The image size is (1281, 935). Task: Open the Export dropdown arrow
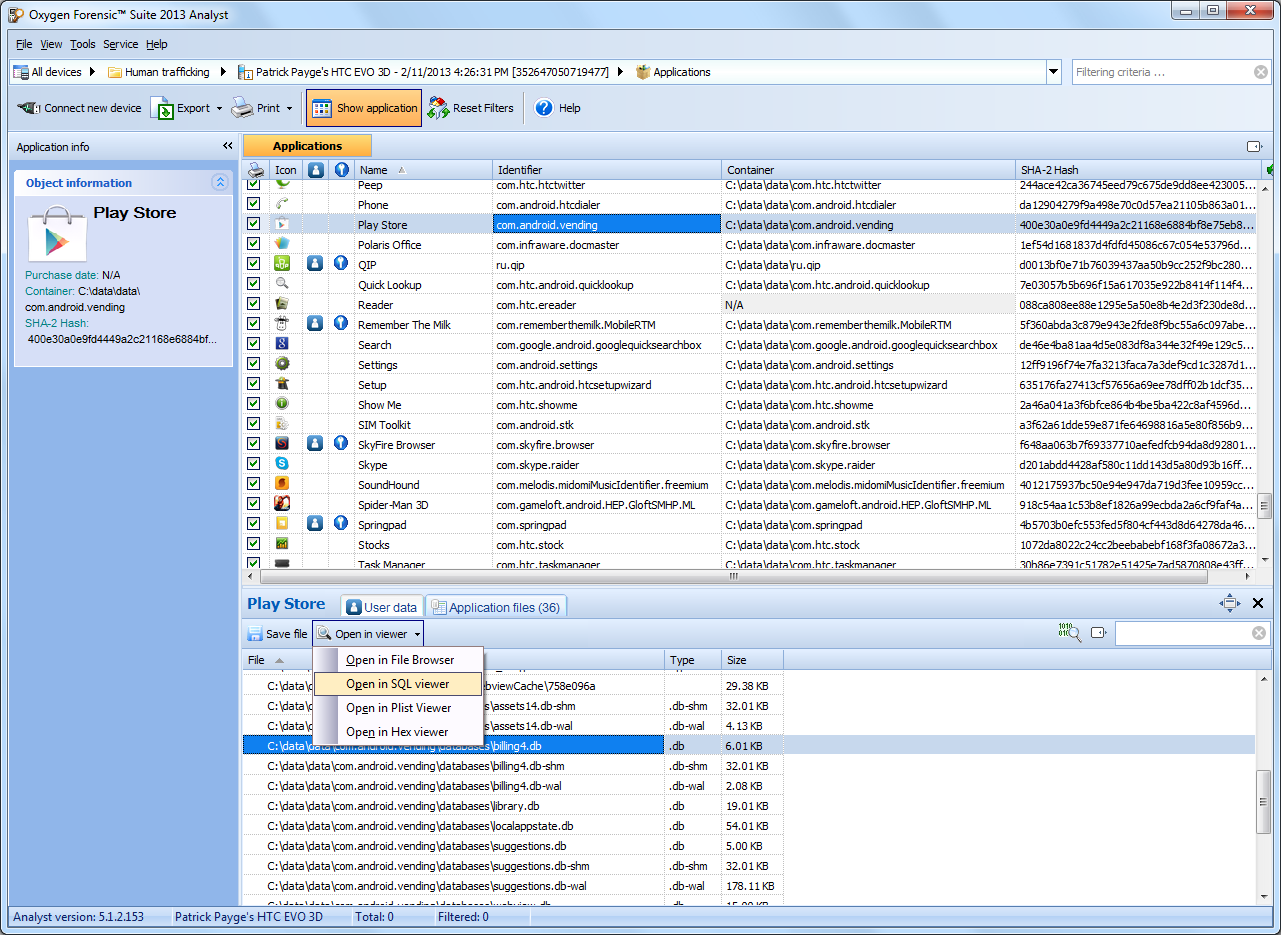[219, 108]
